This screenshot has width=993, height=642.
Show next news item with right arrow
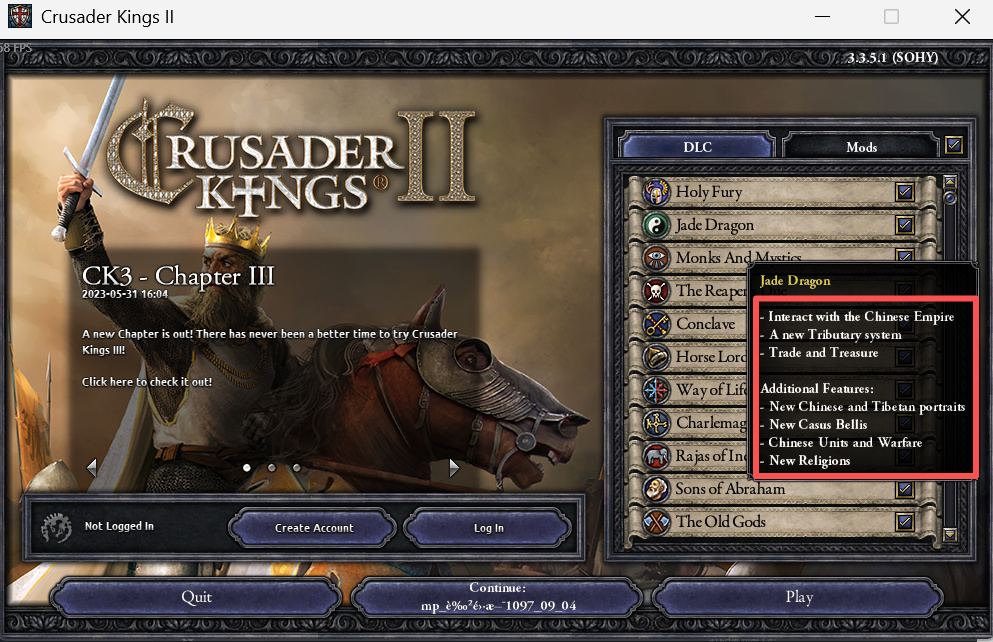454,468
